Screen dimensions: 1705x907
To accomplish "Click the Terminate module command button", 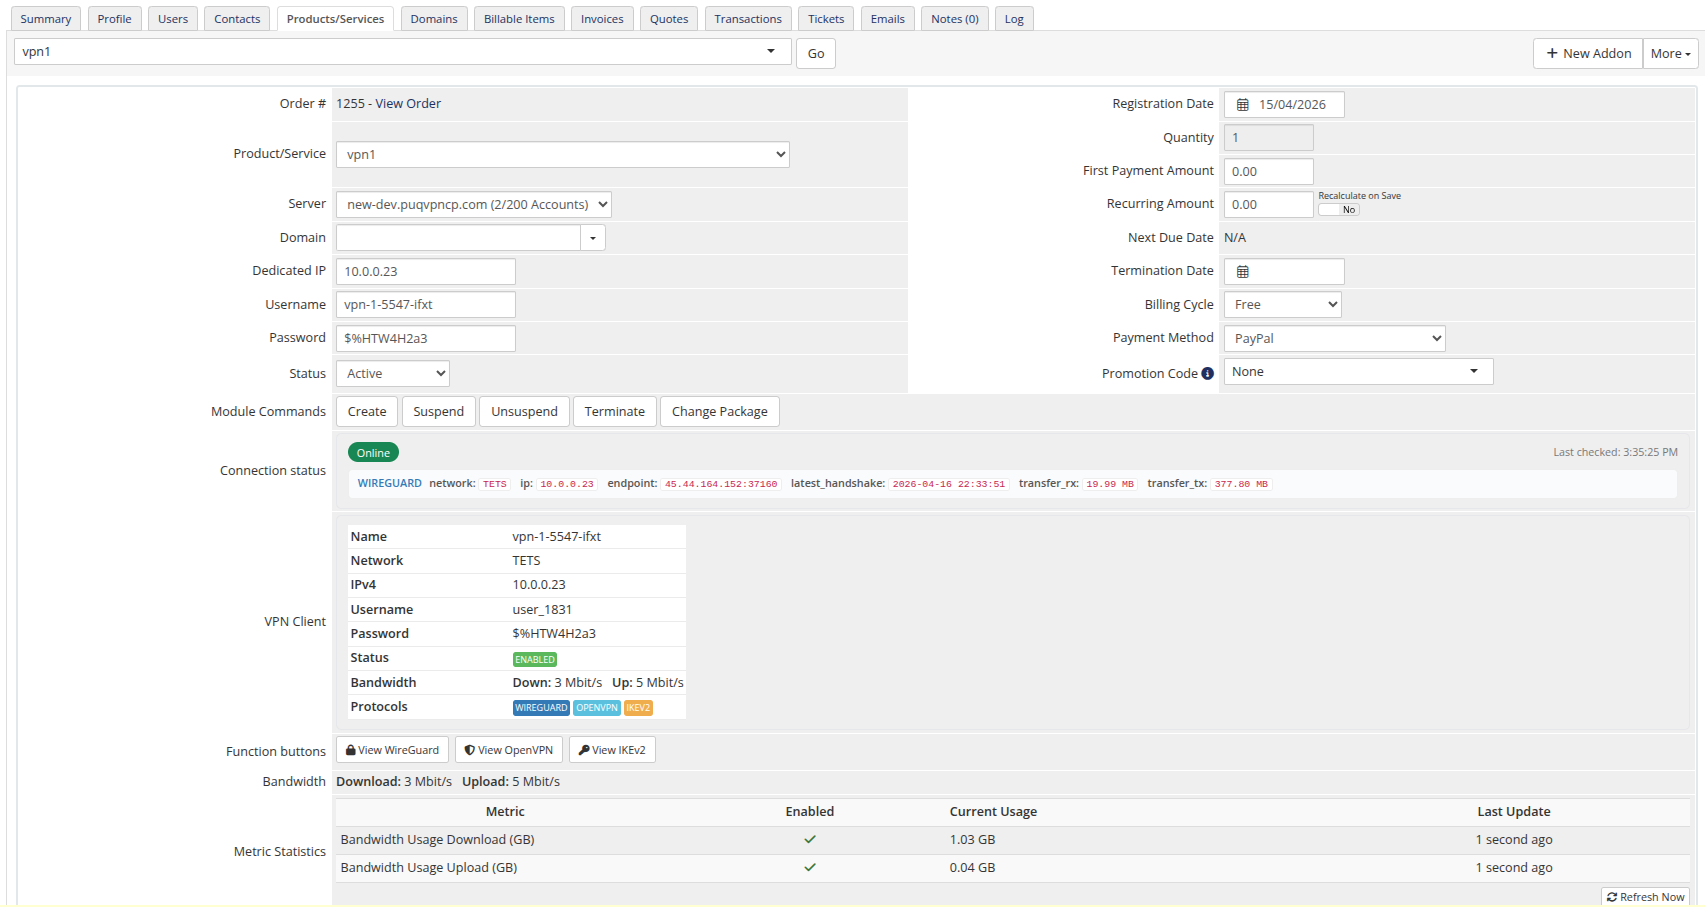I will point(614,411).
